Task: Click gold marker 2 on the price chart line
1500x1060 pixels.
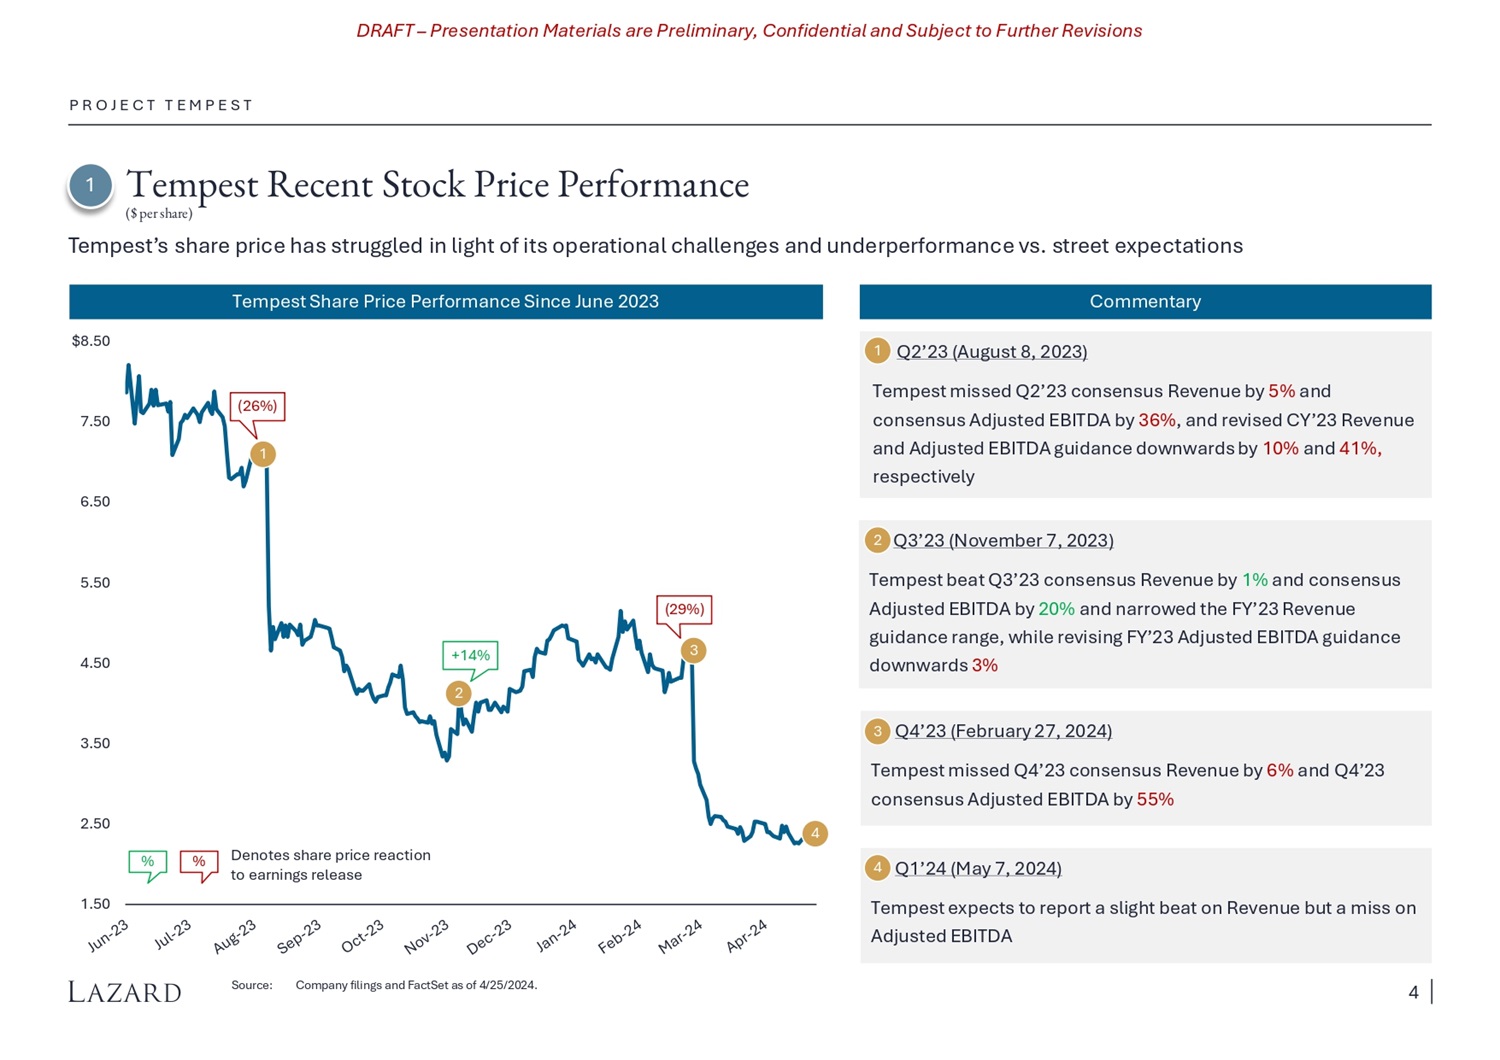Action: pos(459,693)
